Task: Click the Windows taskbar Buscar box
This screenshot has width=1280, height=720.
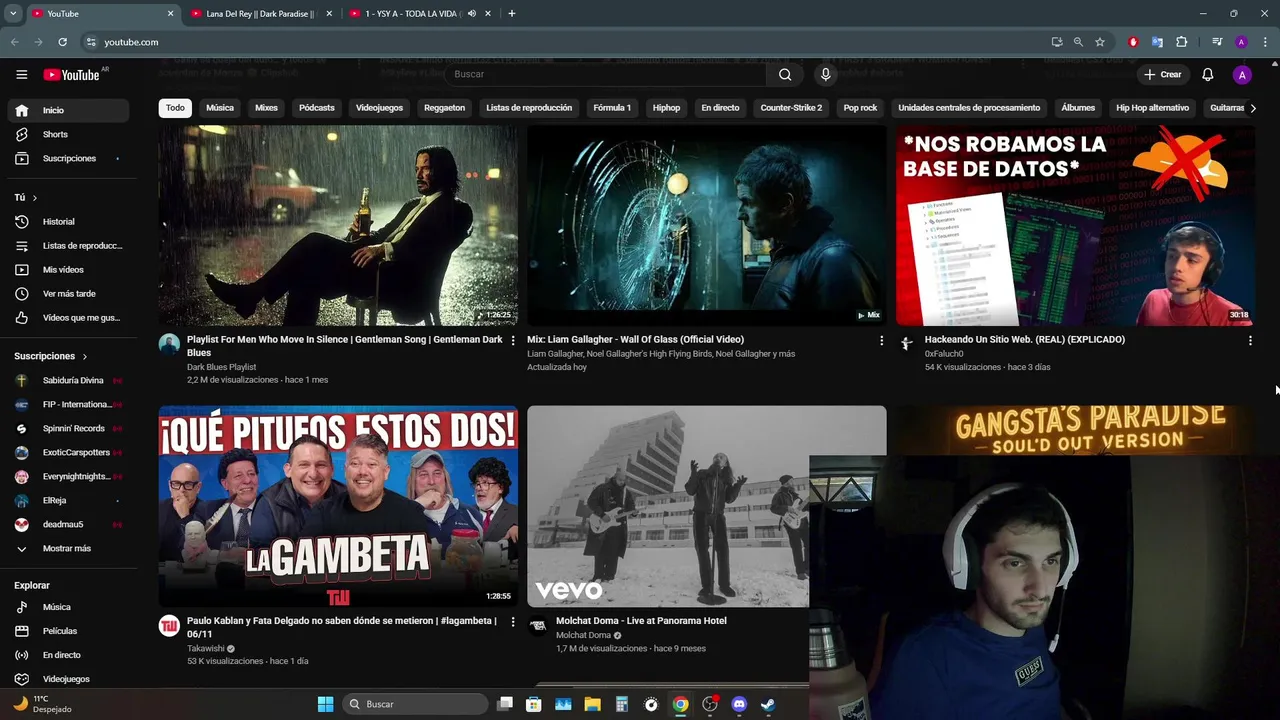Action: click(x=417, y=704)
